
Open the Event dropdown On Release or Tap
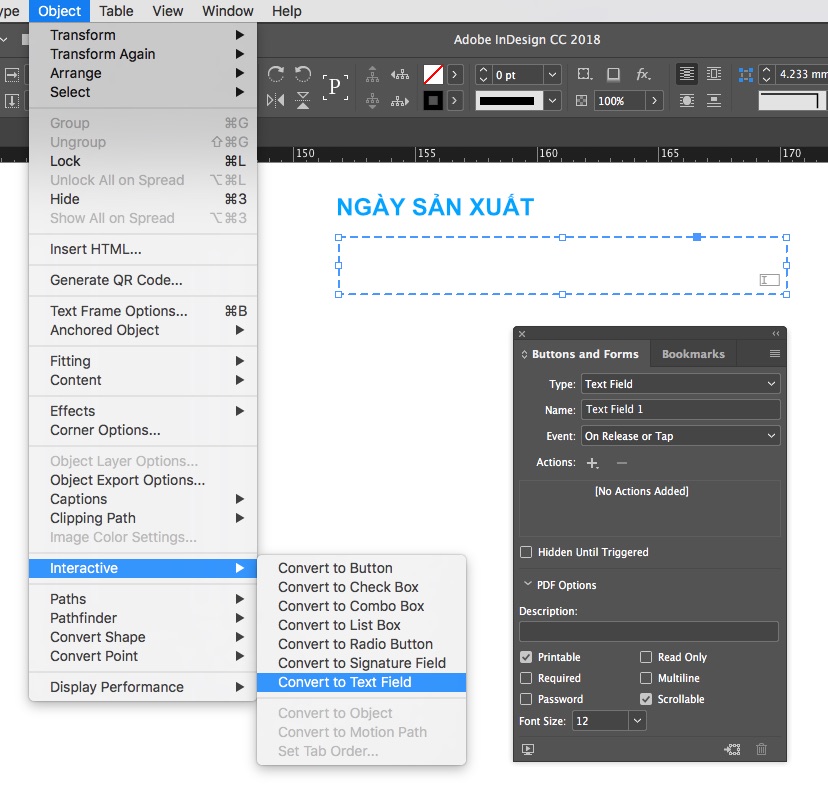coord(680,436)
